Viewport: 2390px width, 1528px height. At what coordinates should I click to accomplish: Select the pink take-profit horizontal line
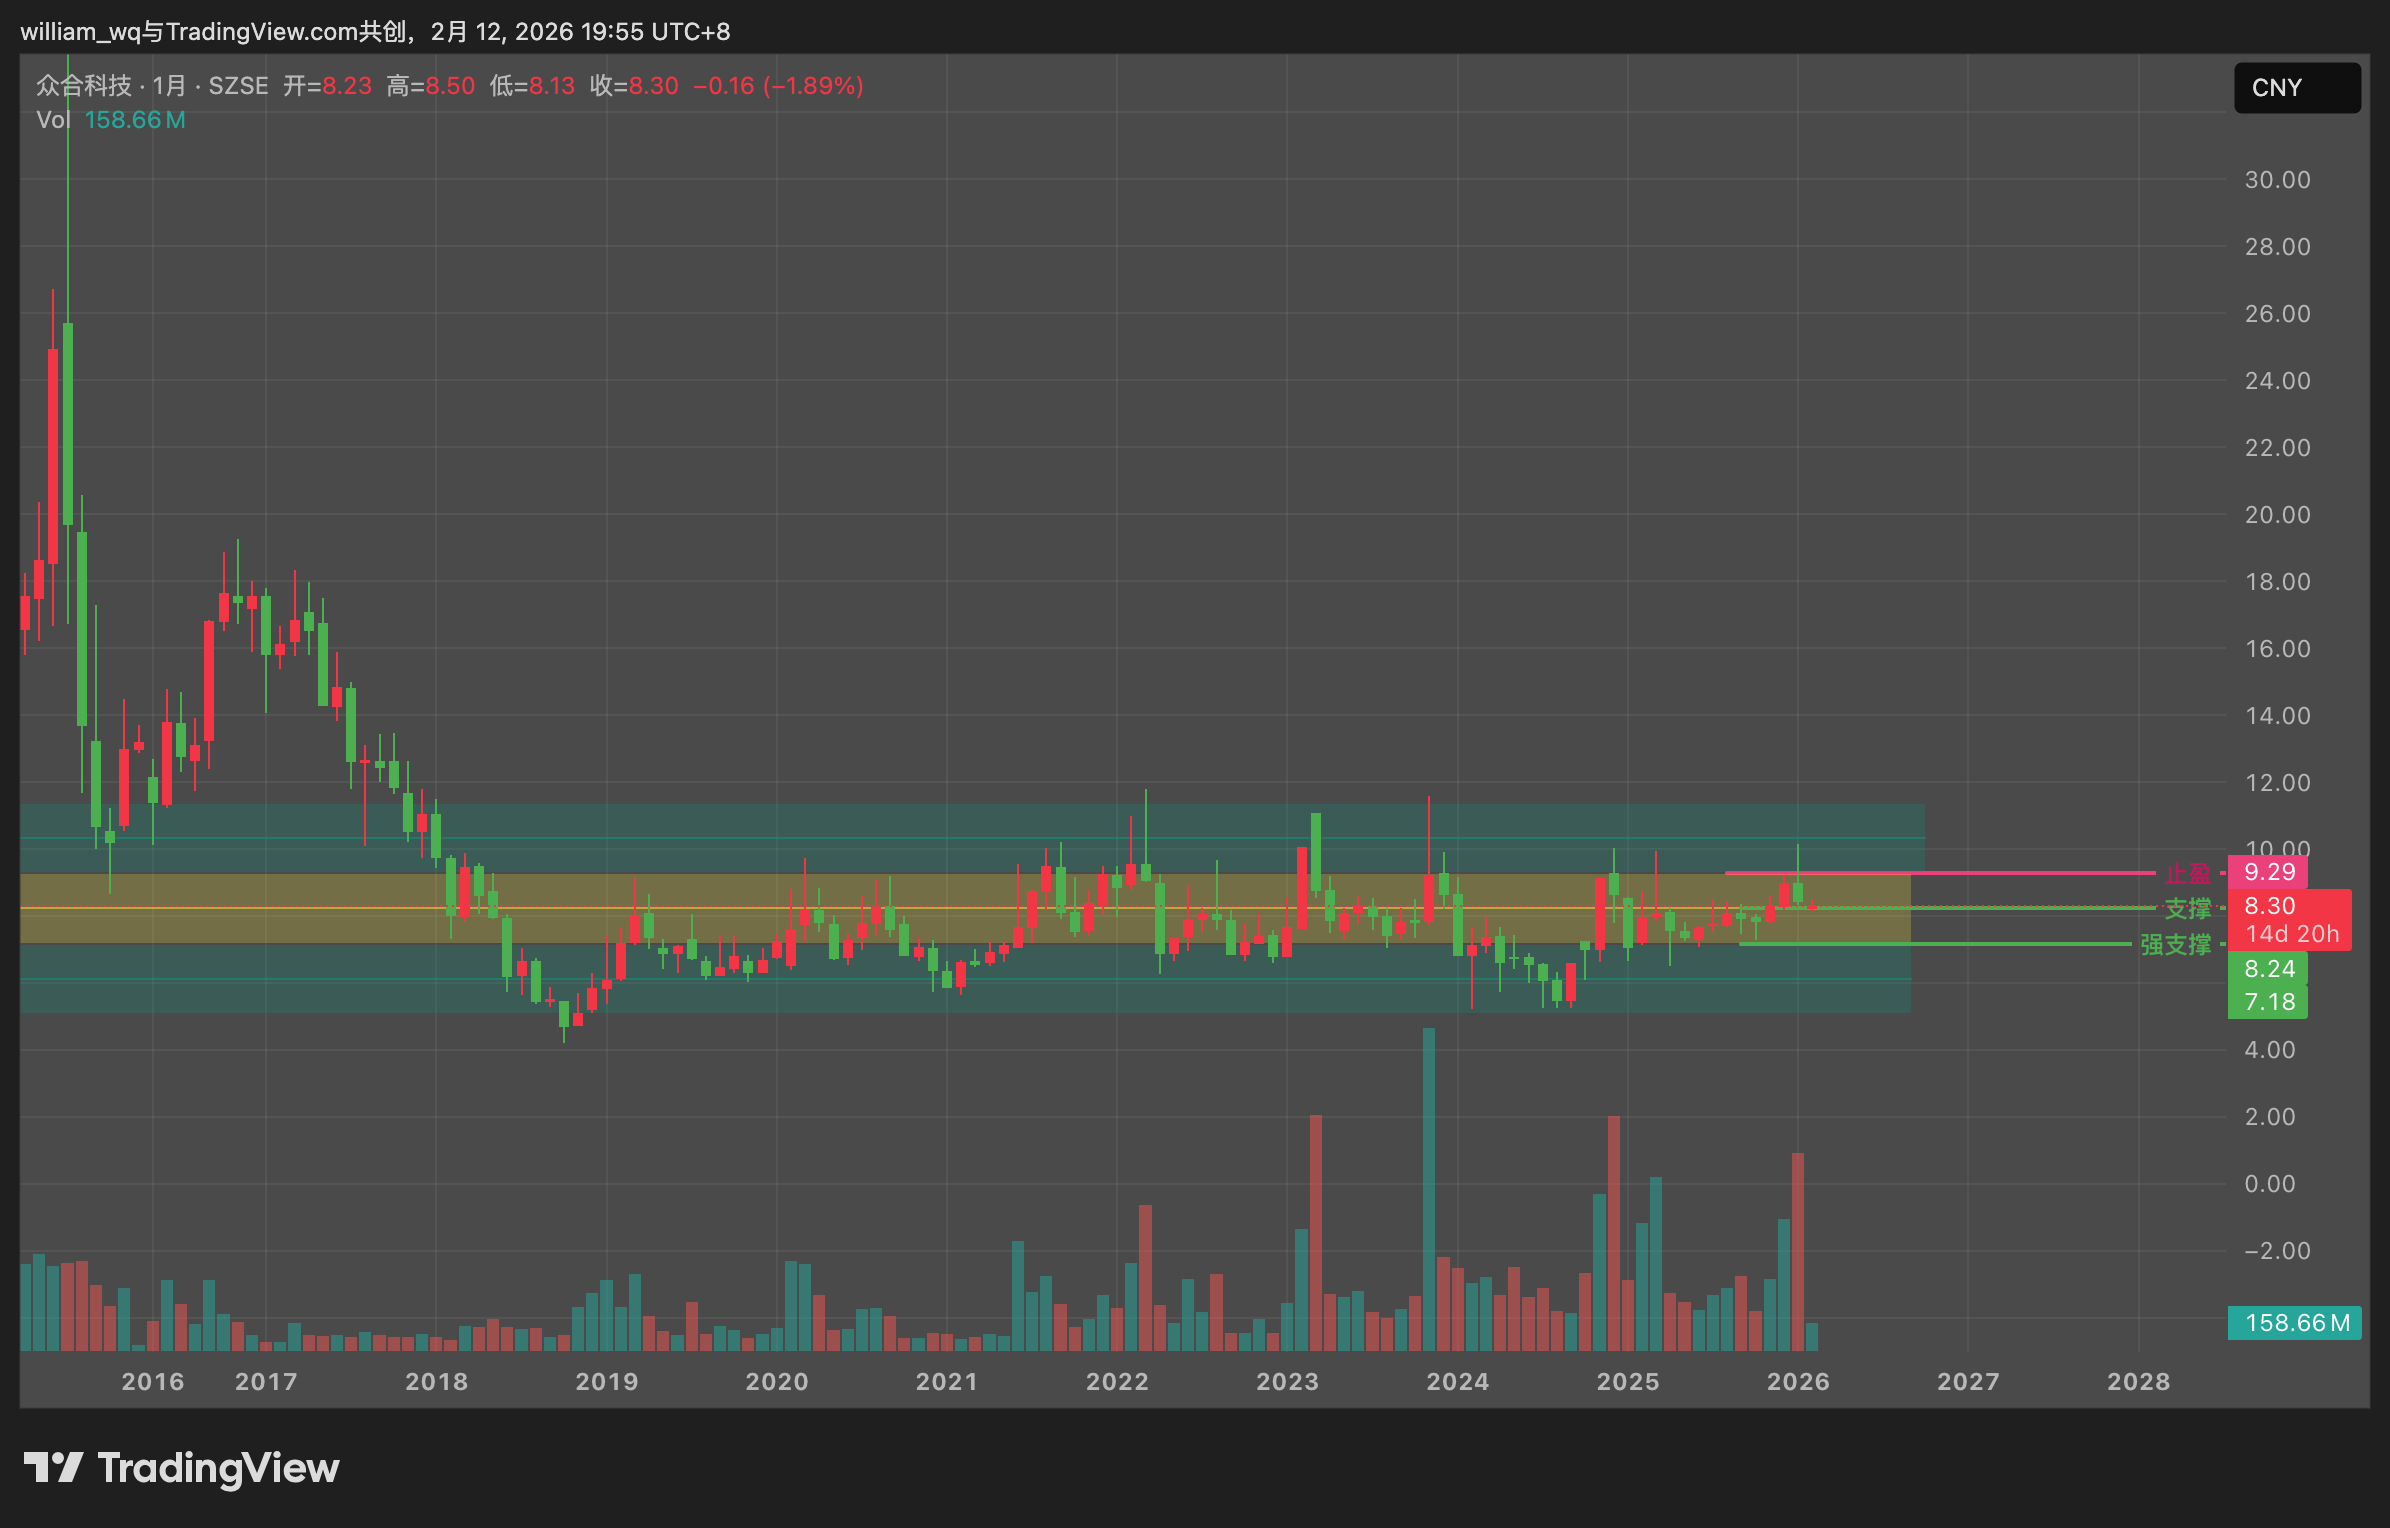(1940, 873)
